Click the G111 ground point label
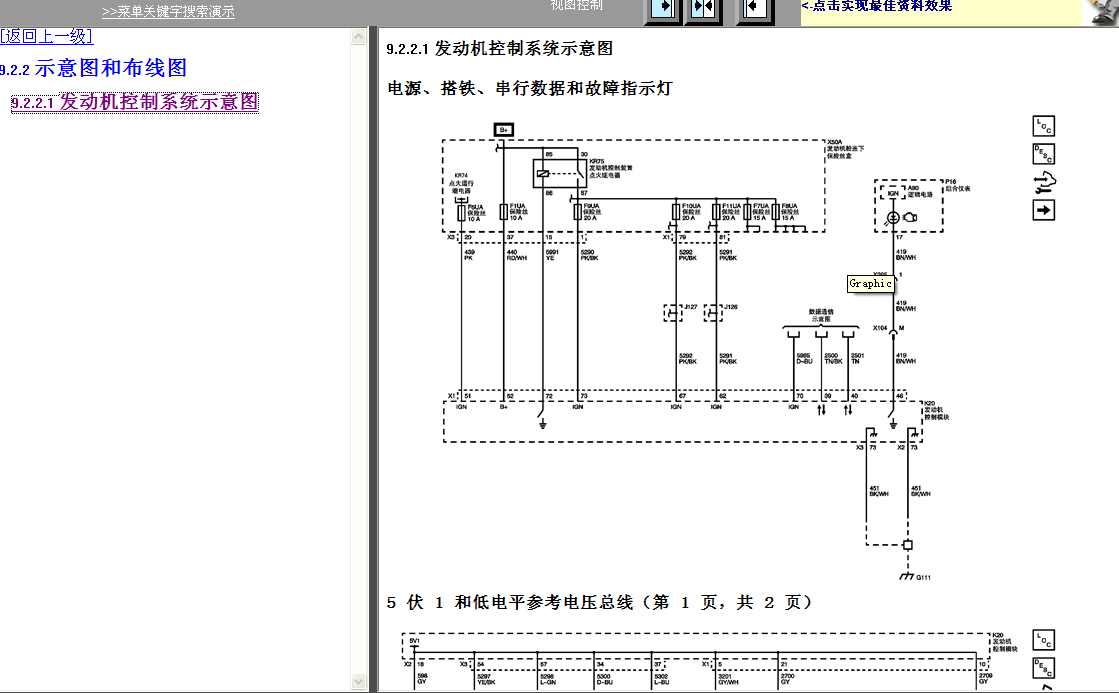Viewport: 1119px width, 693px height. 923,577
